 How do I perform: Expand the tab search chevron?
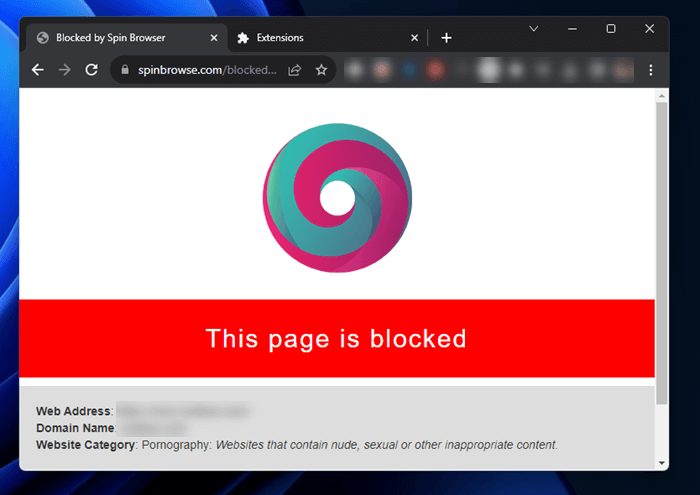(534, 29)
